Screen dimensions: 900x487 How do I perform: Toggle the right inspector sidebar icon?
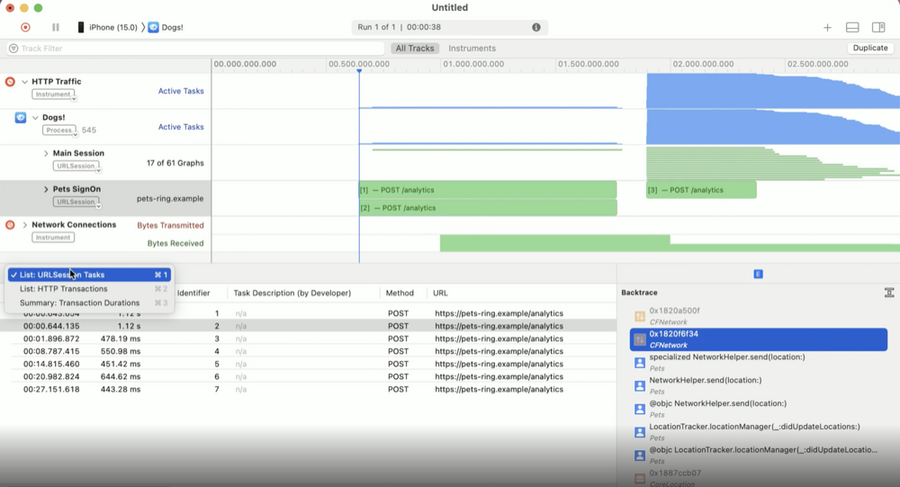coord(878,27)
